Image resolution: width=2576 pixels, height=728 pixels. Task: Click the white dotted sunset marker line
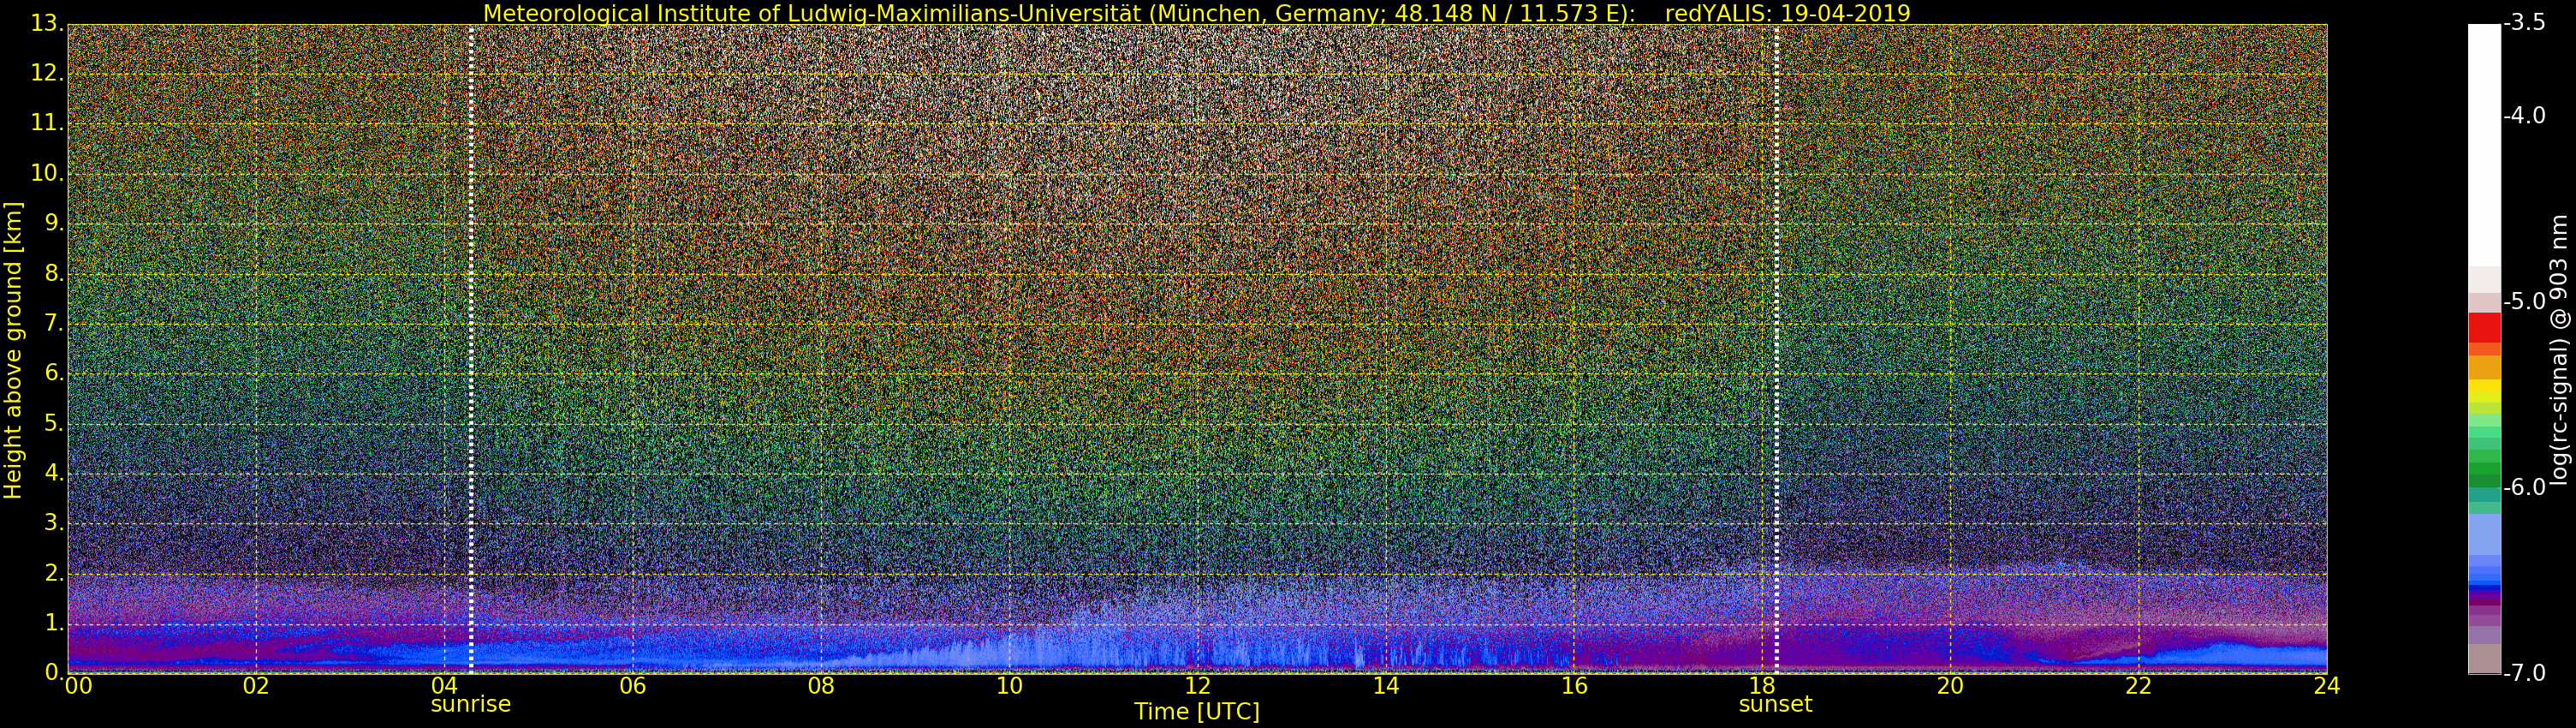click(x=1776, y=348)
